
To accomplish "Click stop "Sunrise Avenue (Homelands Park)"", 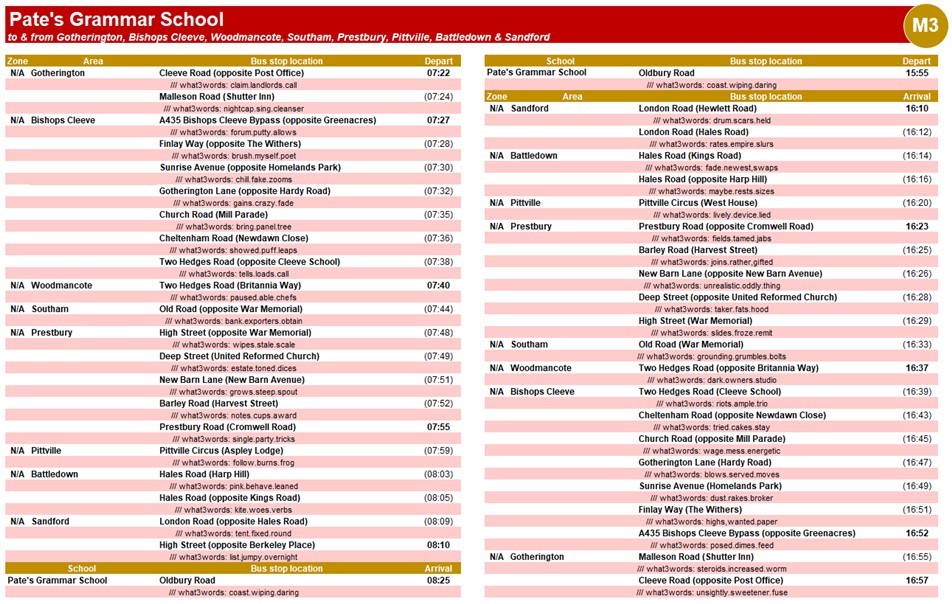I will click(x=710, y=487).
